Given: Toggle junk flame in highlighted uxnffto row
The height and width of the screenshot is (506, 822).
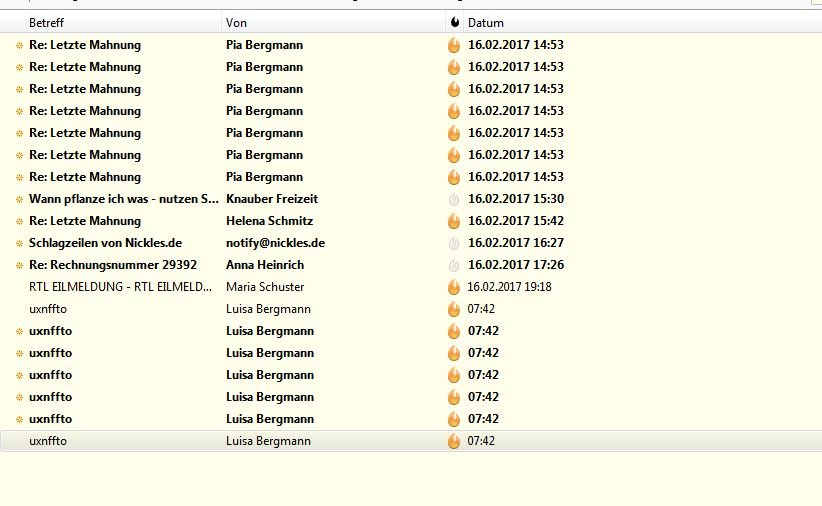Looking at the screenshot, I should coord(454,442).
